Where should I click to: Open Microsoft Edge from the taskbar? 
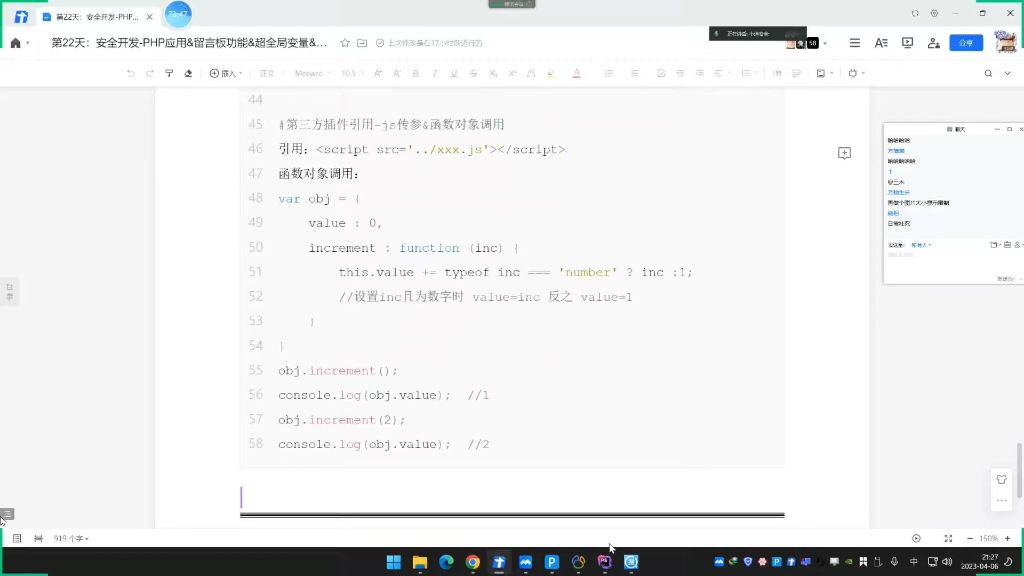click(x=446, y=562)
